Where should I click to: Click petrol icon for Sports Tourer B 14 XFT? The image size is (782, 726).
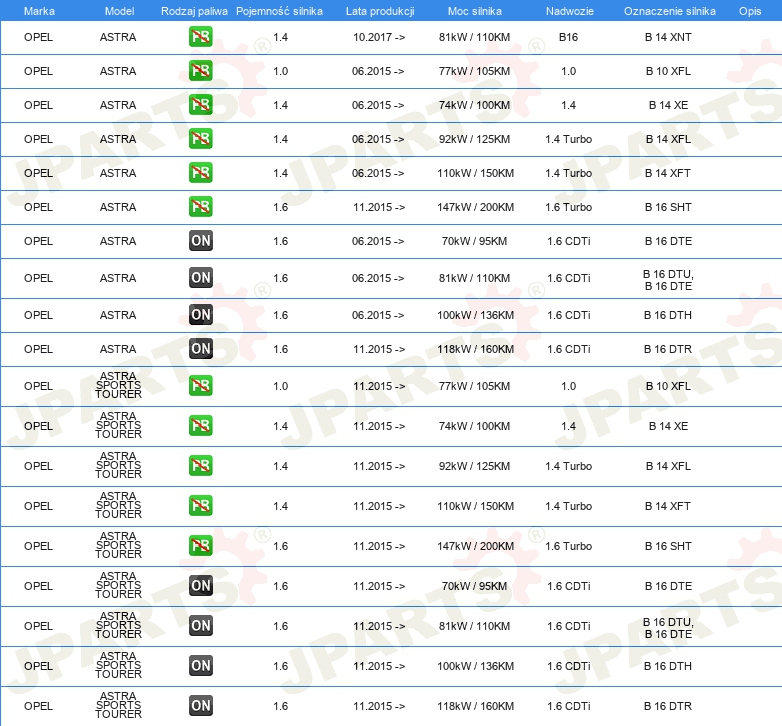pyautogui.click(x=201, y=506)
